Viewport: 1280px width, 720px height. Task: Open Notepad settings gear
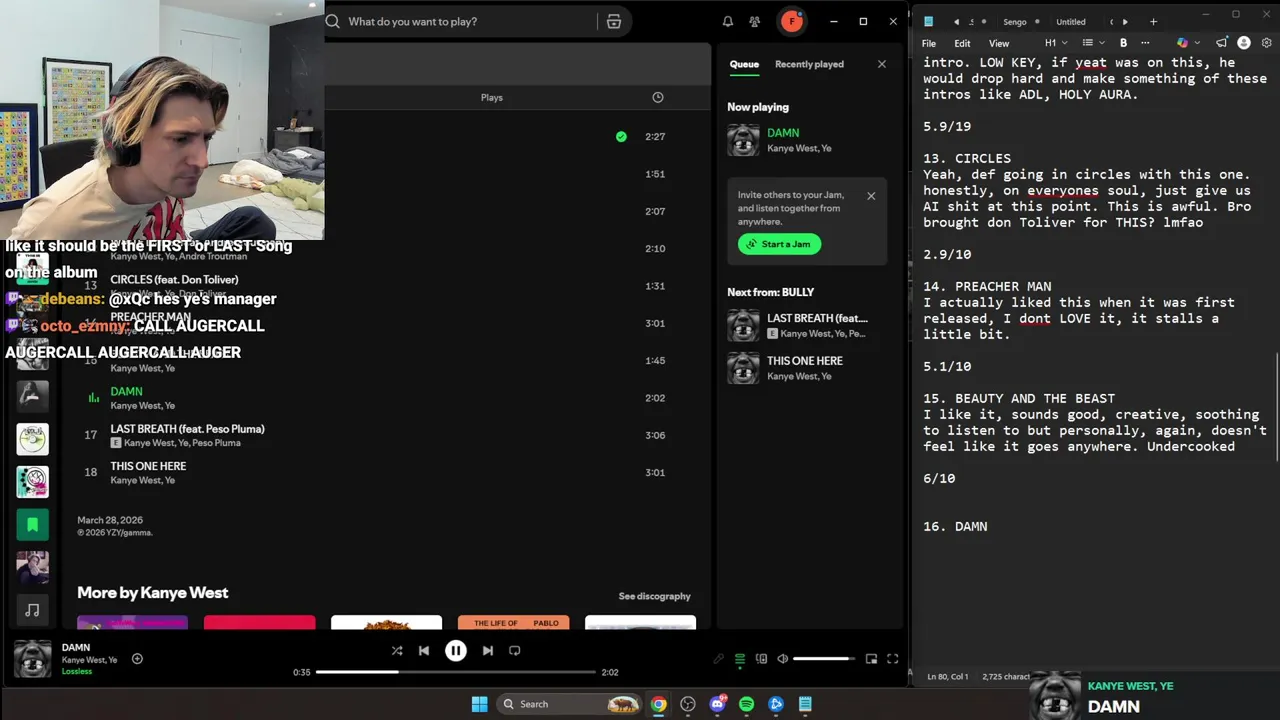tap(1267, 43)
